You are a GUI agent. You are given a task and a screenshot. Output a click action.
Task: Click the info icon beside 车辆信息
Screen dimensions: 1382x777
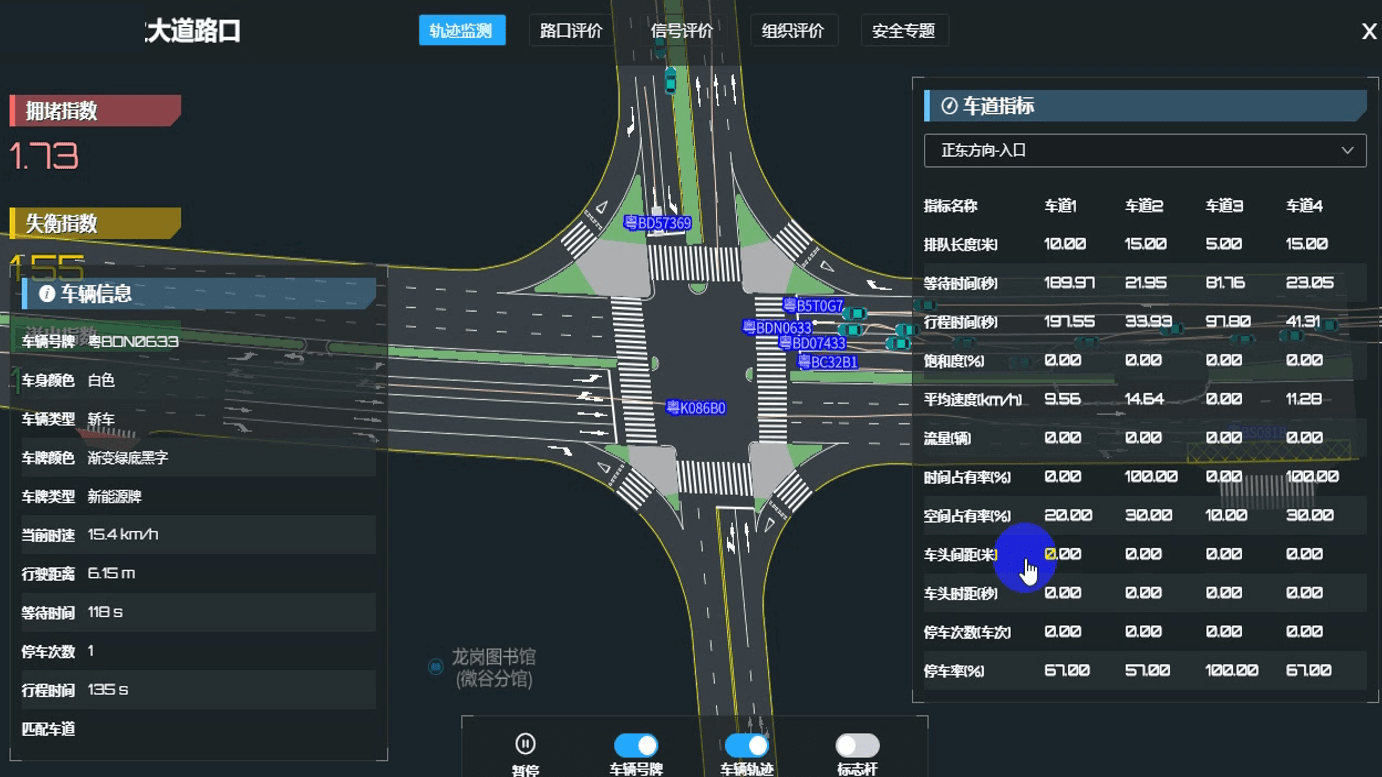[47, 294]
